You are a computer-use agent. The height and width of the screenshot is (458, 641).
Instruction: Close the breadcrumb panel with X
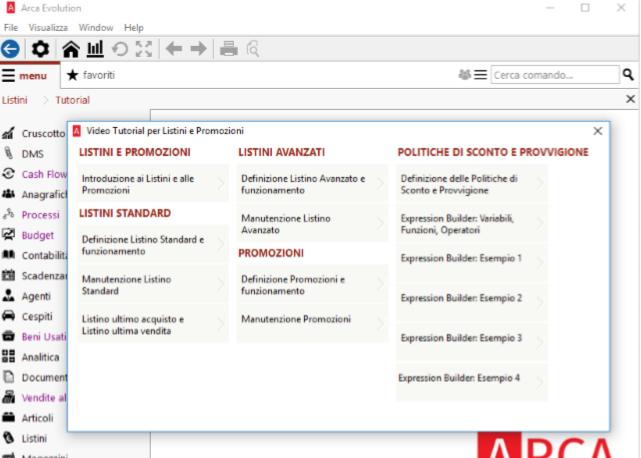click(x=630, y=99)
